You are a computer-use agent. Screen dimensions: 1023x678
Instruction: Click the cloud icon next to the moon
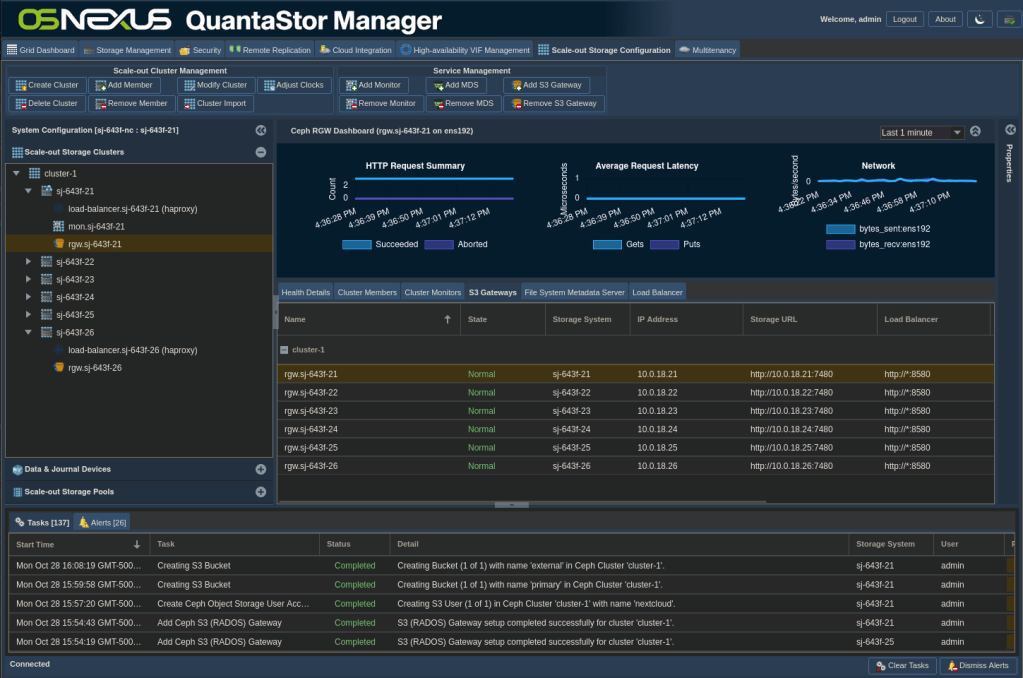tap(1005, 19)
